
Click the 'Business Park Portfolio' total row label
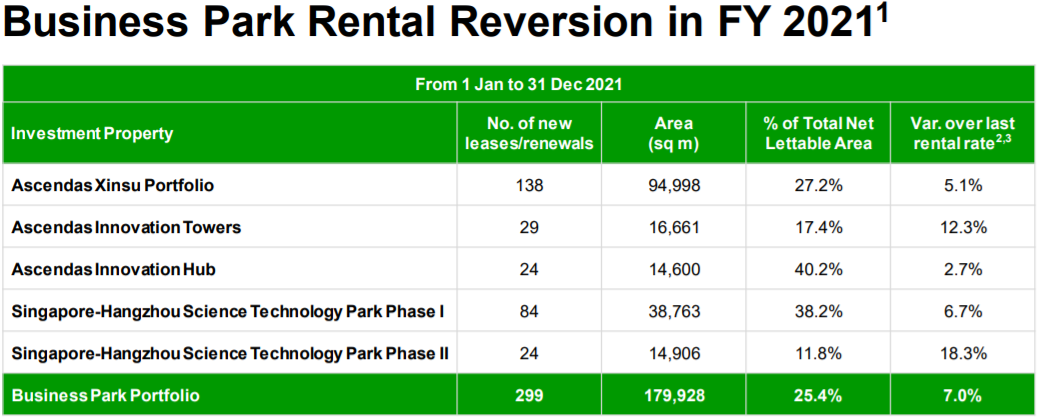click(x=106, y=396)
